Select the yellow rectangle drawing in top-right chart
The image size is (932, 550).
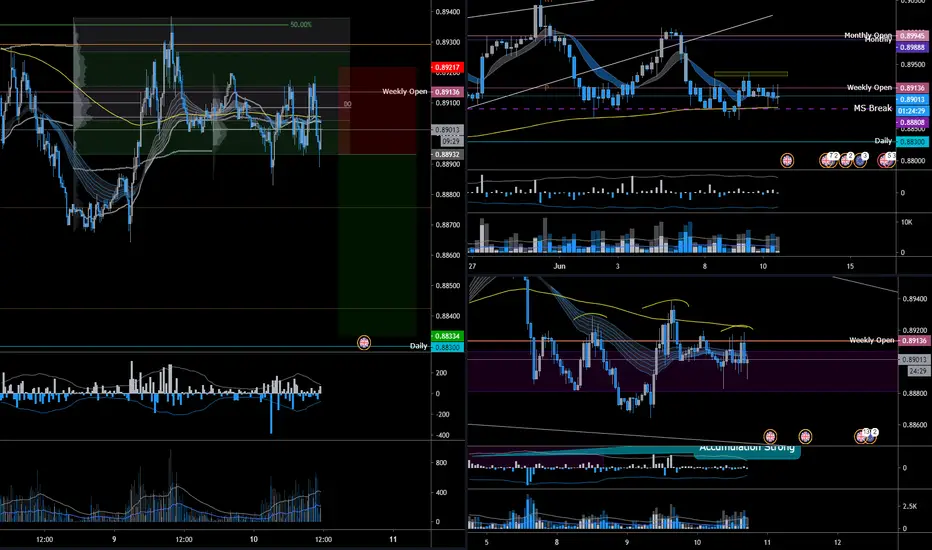[x=751, y=74]
